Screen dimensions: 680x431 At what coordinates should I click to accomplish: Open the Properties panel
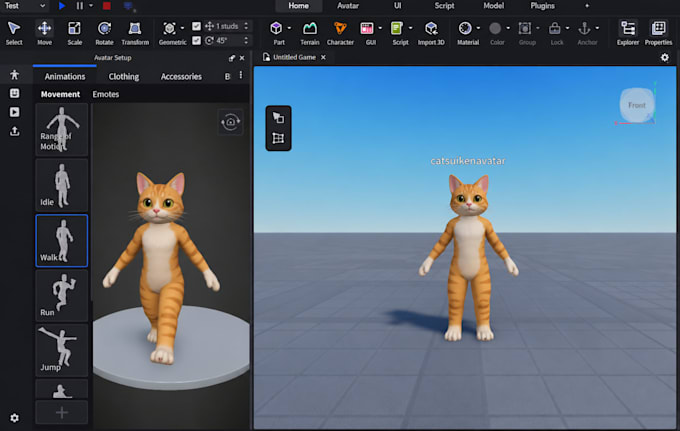coord(658,33)
